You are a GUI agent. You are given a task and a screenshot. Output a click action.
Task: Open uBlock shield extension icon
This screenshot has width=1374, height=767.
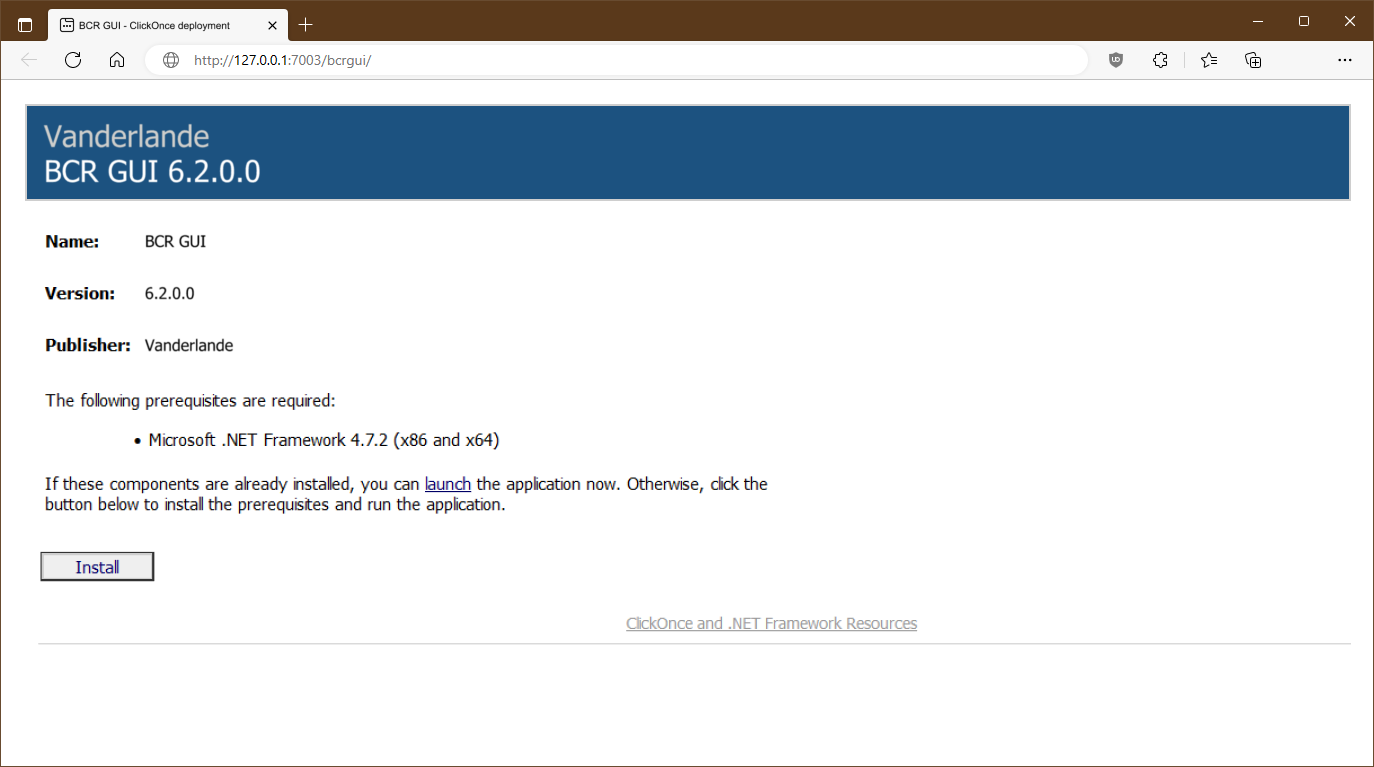pyautogui.click(x=1116, y=60)
